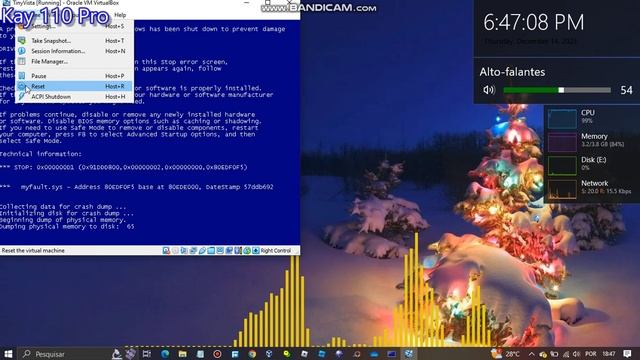Switch the POR input language indicator
Image resolution: width=640 pixels, height=360 pixels.
590,354
